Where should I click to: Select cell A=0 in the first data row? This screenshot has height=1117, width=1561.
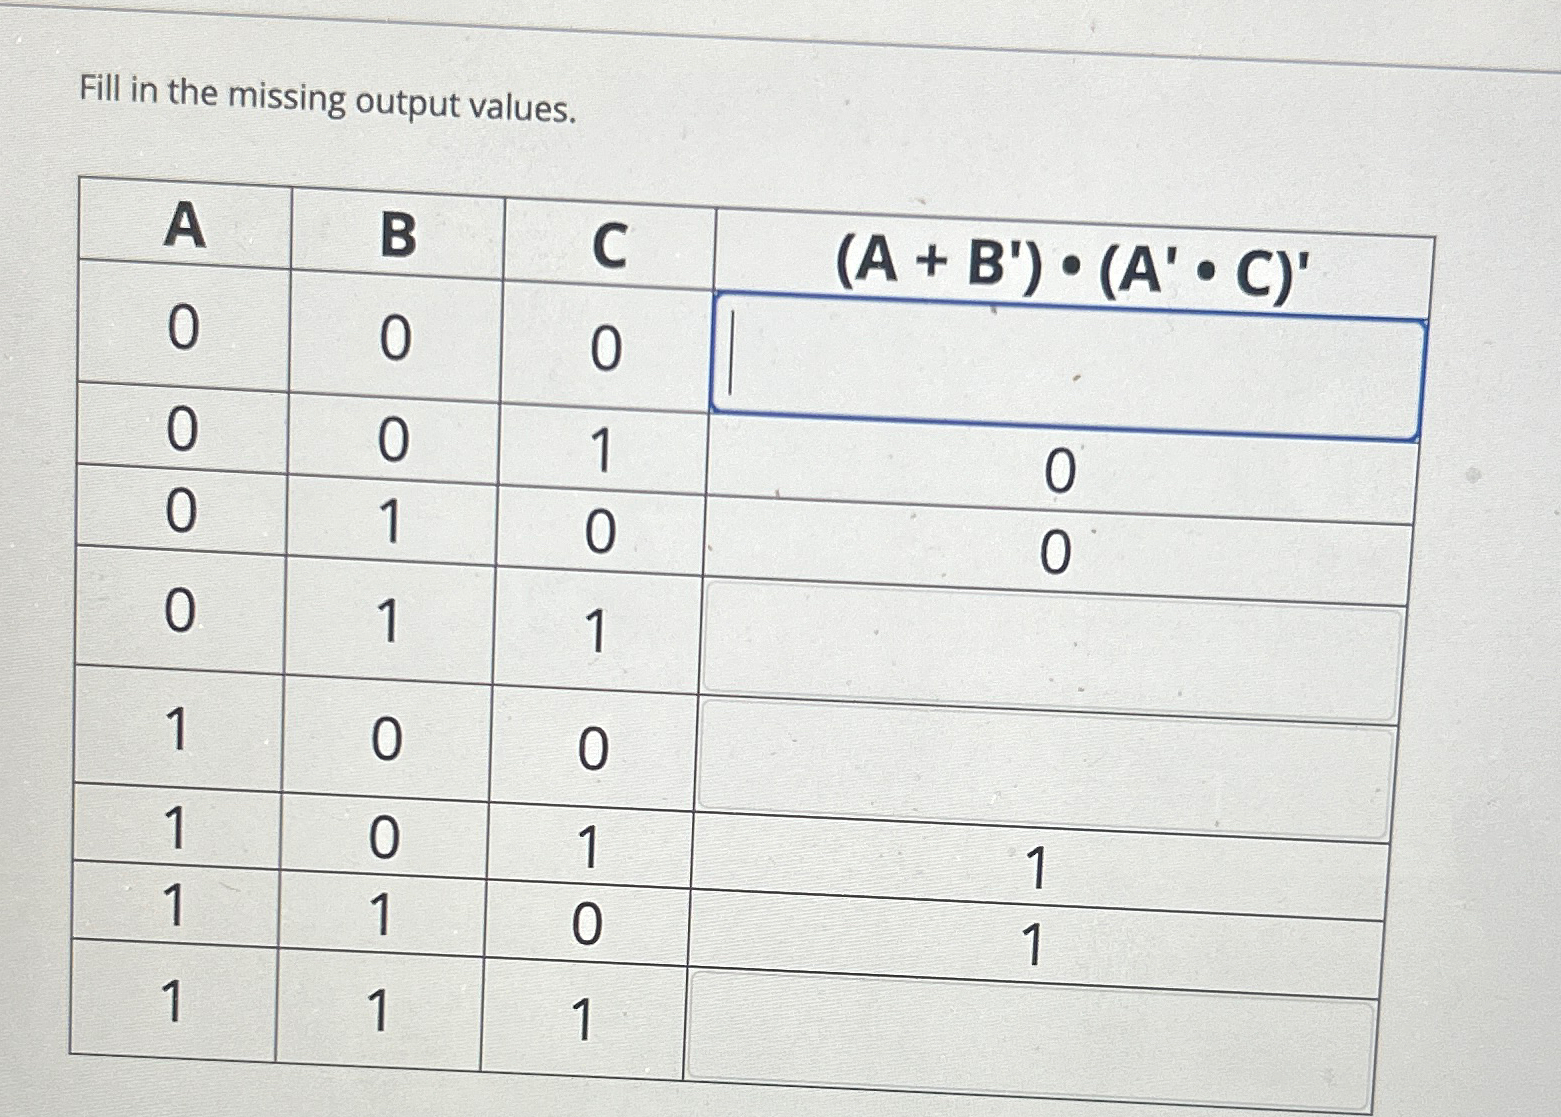pyautogui.click(x=182, y=330)
